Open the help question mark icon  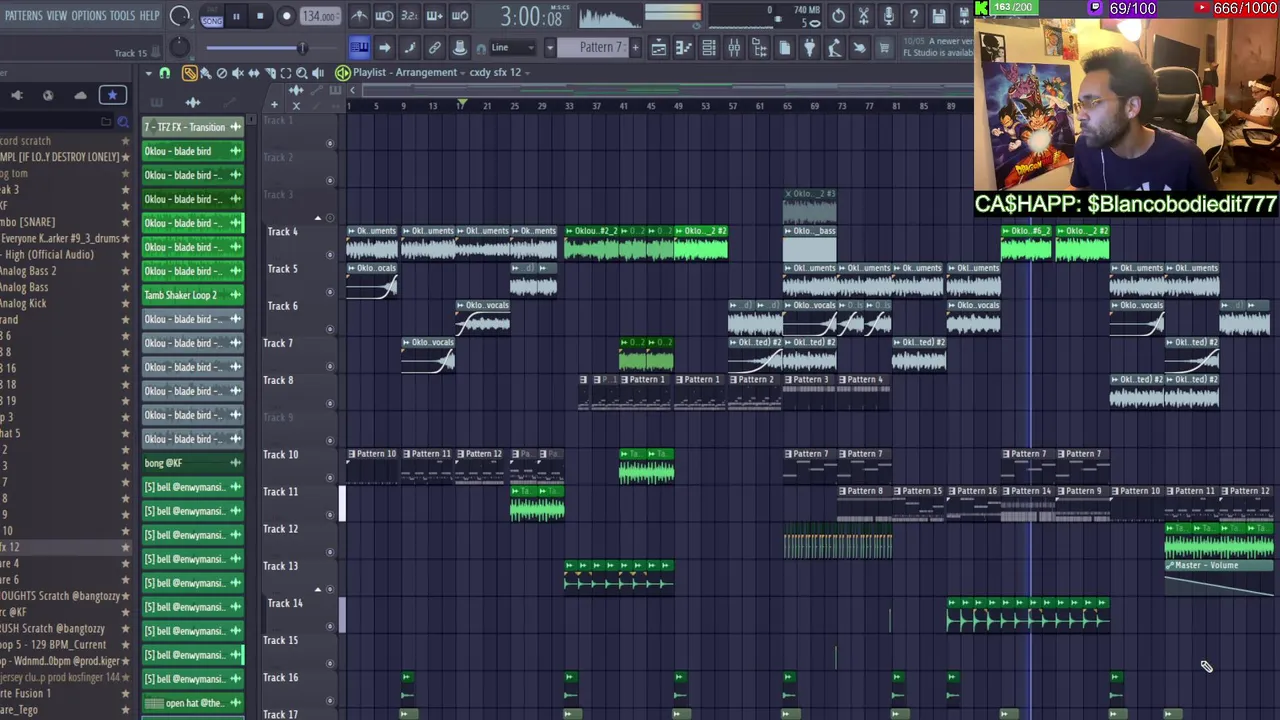[913, 16]
